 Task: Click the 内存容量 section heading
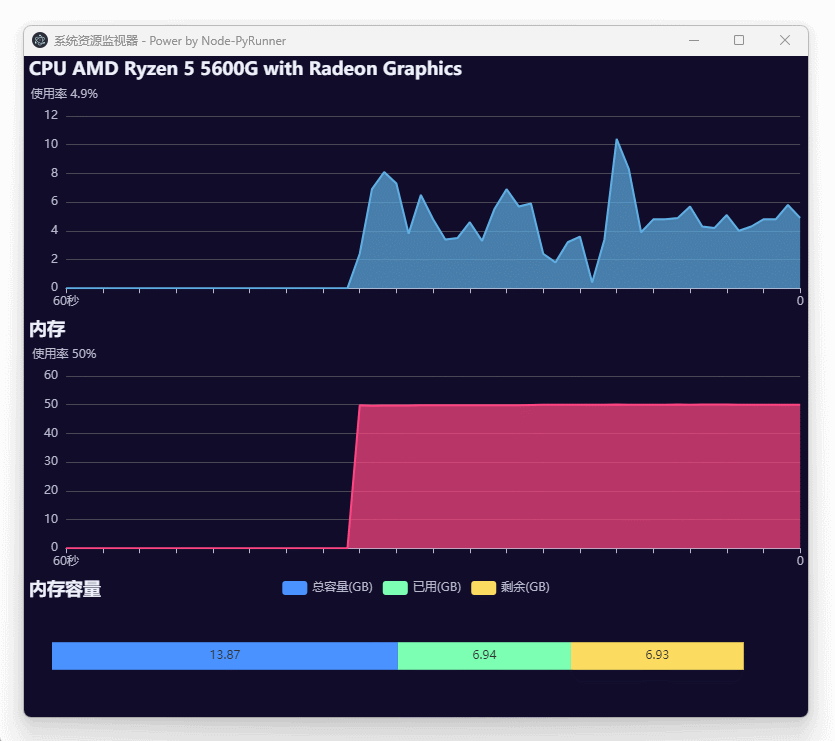coord(65,589)
